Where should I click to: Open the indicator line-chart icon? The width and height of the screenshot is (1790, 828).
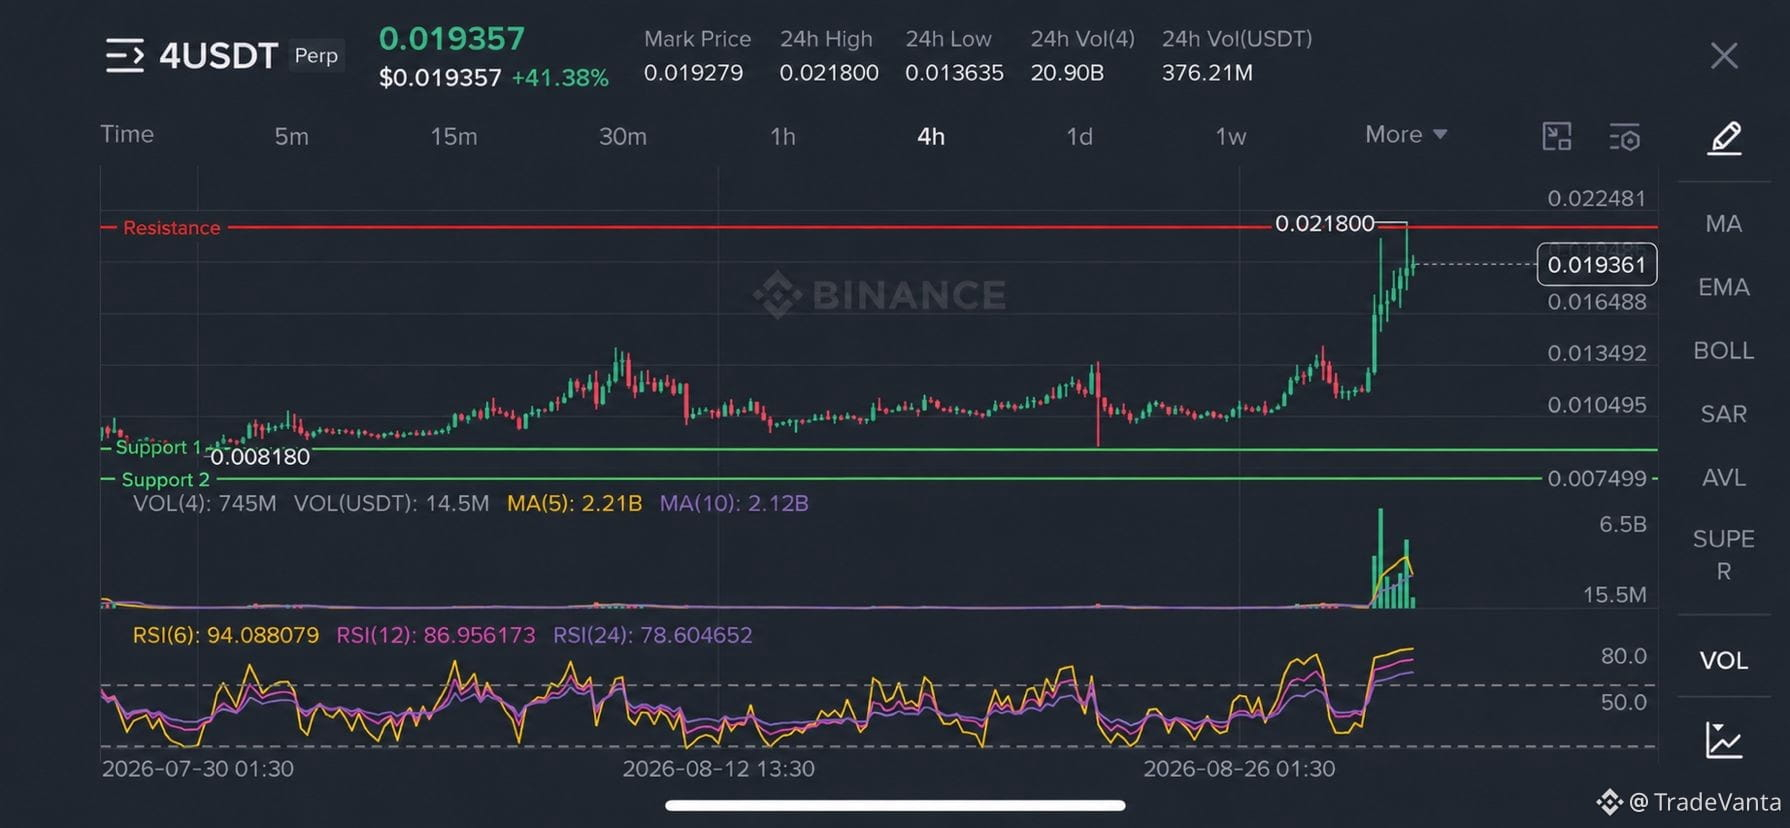coord(1724,740)
